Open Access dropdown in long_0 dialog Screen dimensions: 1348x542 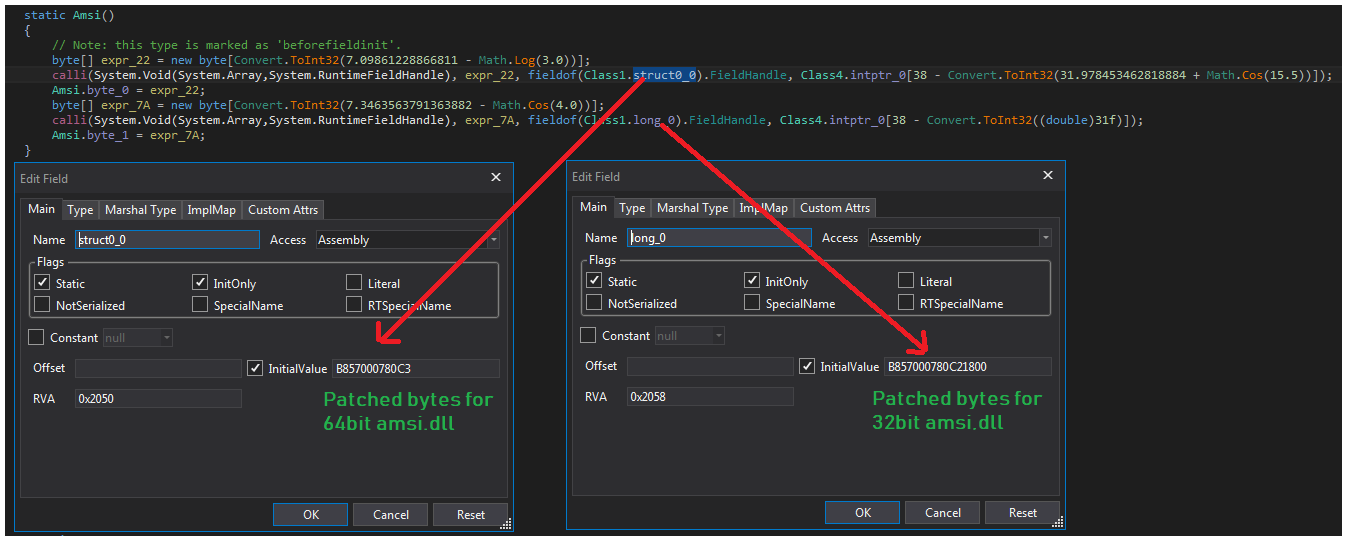pos(960,238)
